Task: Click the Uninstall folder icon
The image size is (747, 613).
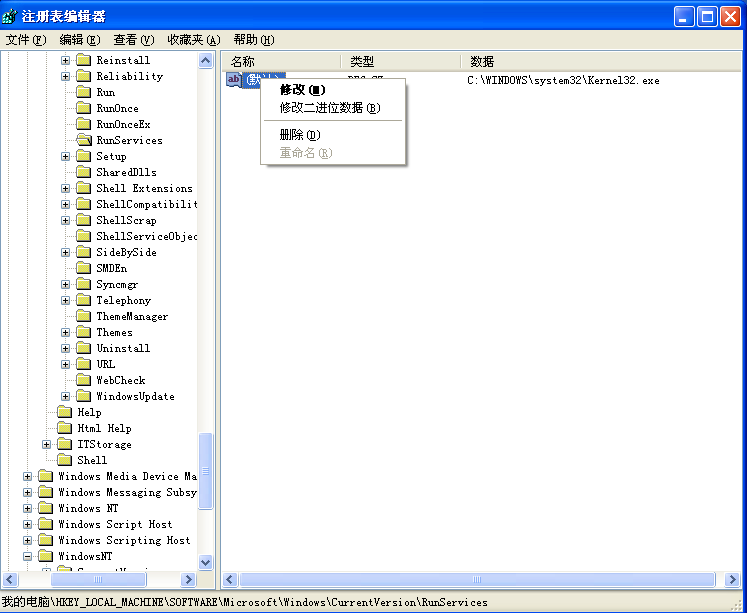Action: click(x=83, y=348)
